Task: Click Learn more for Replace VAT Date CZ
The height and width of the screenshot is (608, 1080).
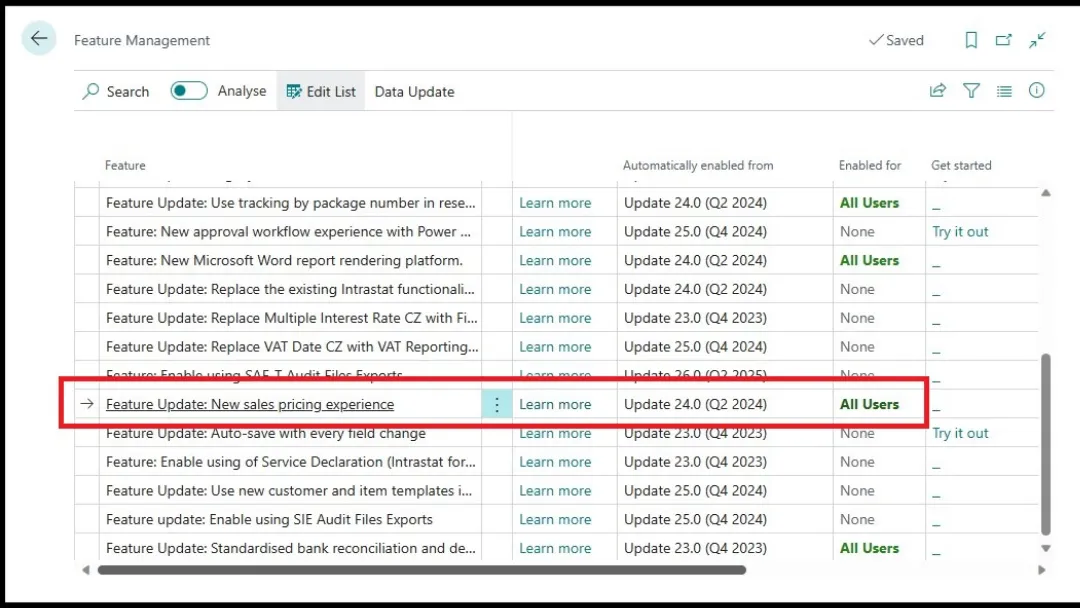Action: point(555,347)
